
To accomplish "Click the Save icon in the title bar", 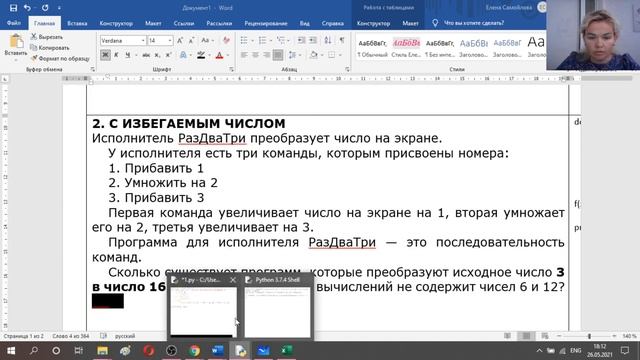I will pyautogui.click(x=13, y=8).
